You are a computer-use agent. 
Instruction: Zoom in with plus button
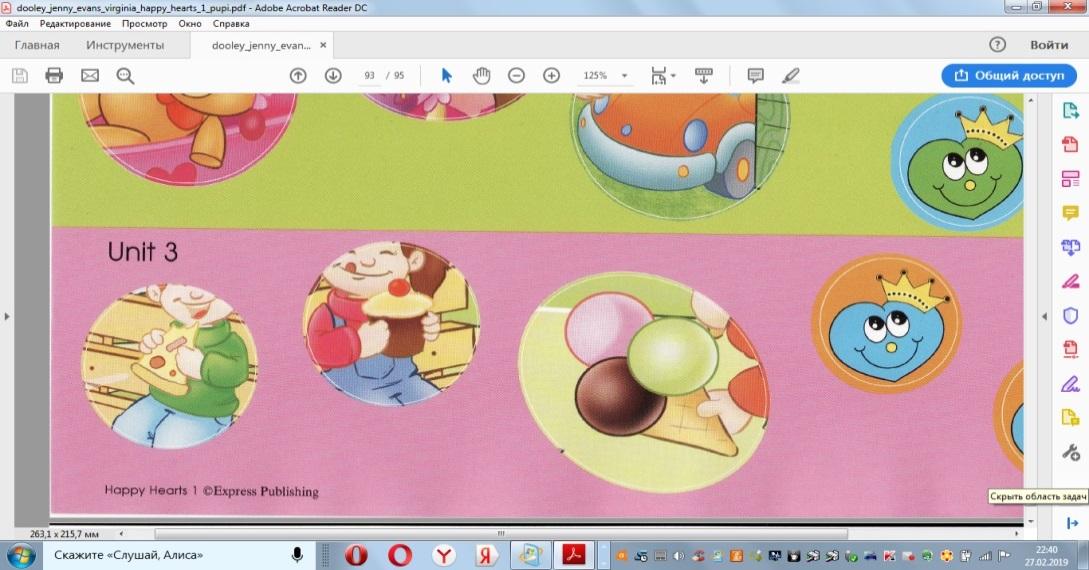pos(551,75)
